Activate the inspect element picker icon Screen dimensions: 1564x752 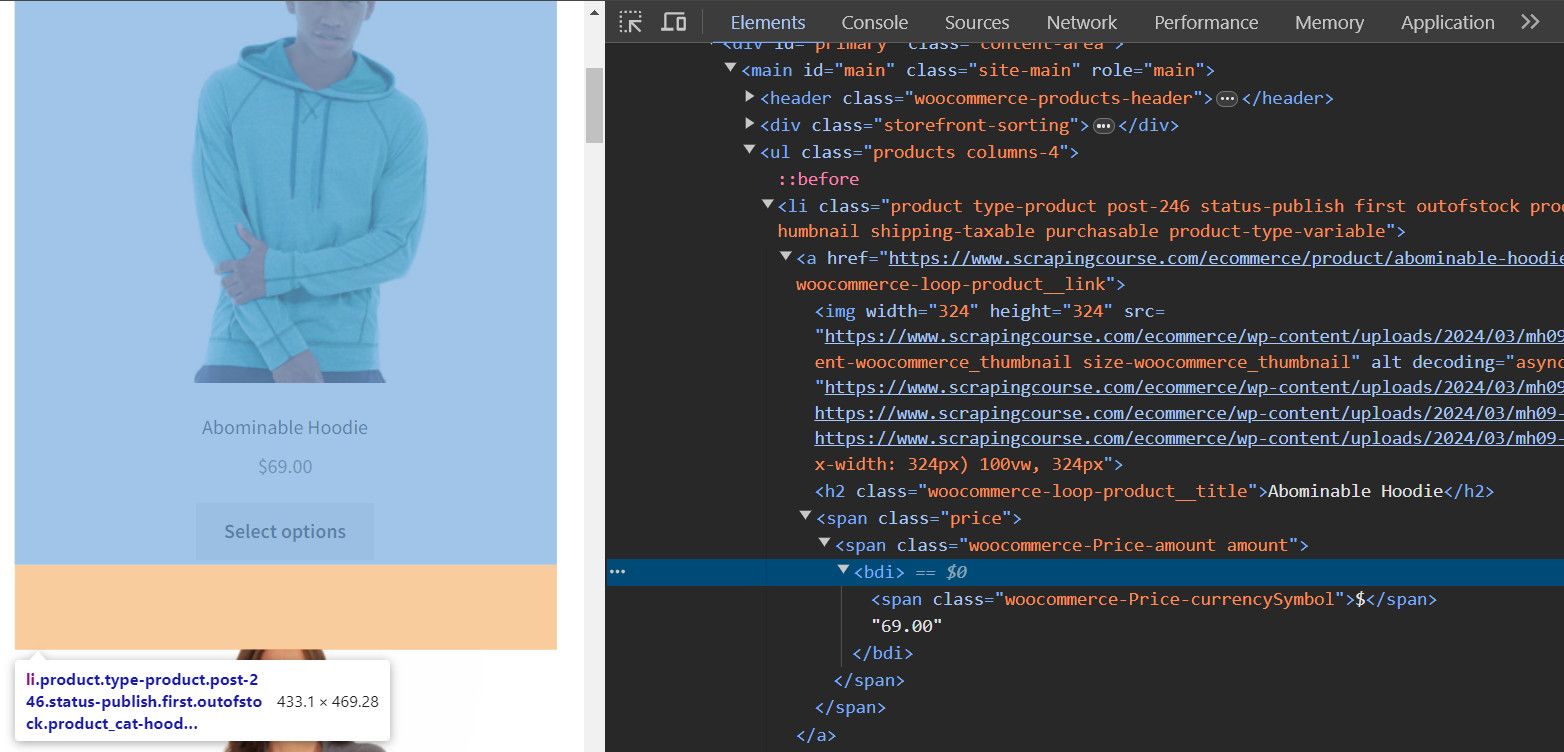(631, 22)
